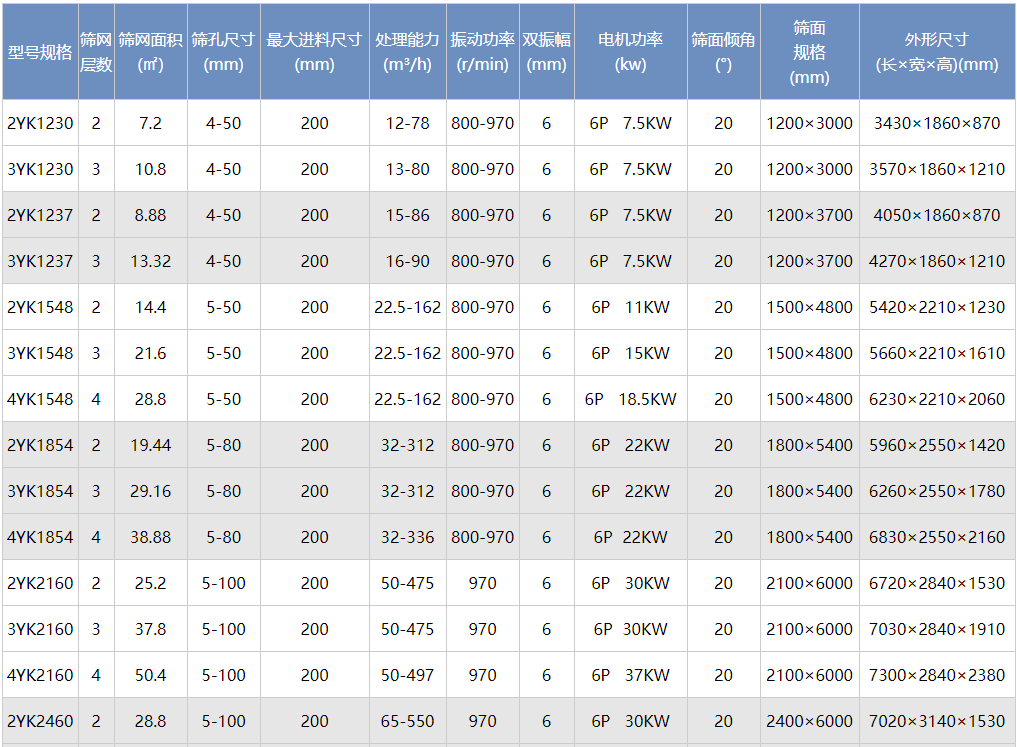Click the 外形尺寸 column header

tap(936, 52)
